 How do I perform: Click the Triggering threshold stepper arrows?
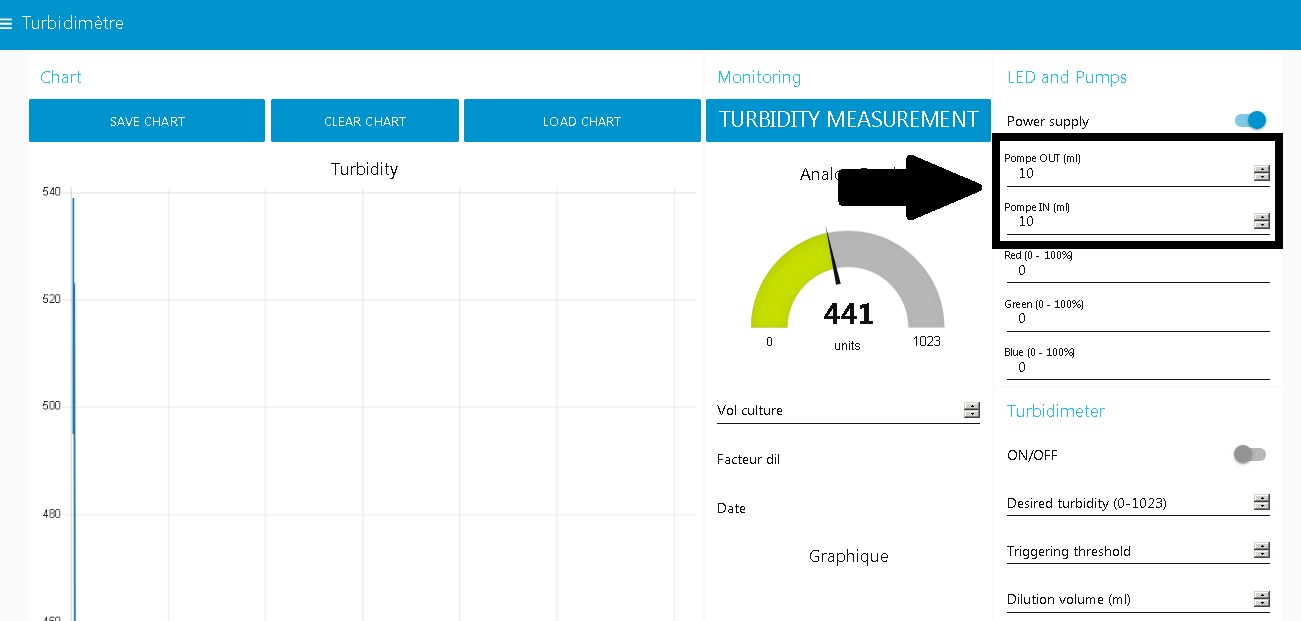pos(1261,551)
